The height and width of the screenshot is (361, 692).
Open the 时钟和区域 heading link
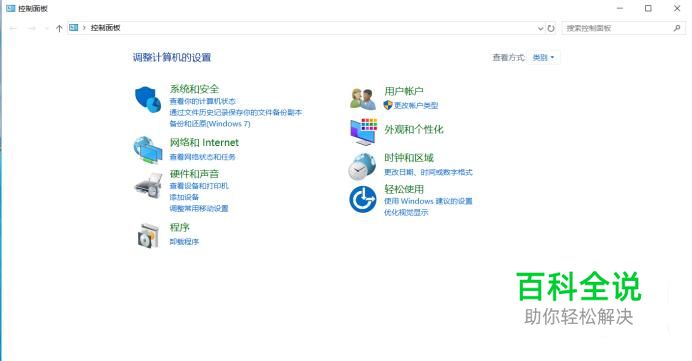pyautogui.click(x=409, y=158)
